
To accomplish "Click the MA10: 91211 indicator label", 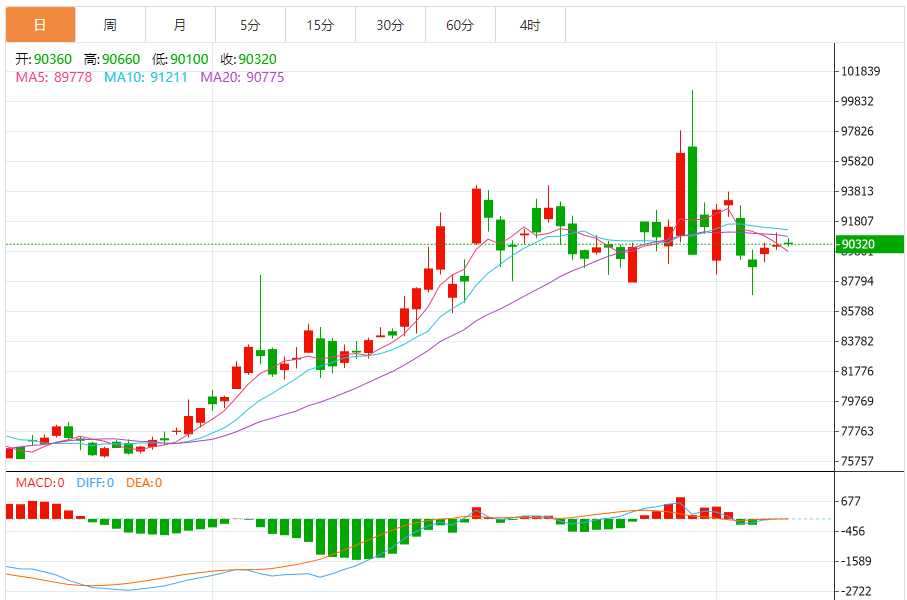I will (146, 77).
